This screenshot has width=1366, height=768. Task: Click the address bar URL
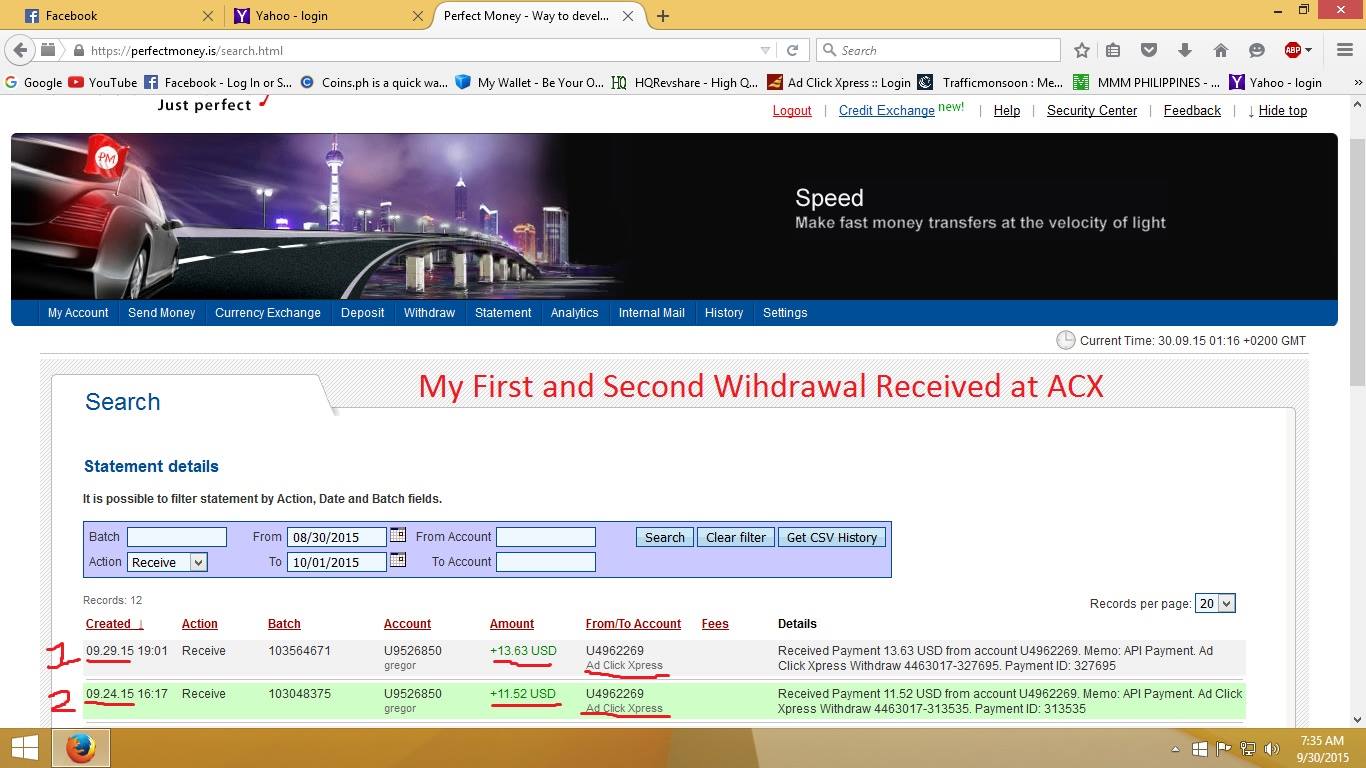point(186,50)
